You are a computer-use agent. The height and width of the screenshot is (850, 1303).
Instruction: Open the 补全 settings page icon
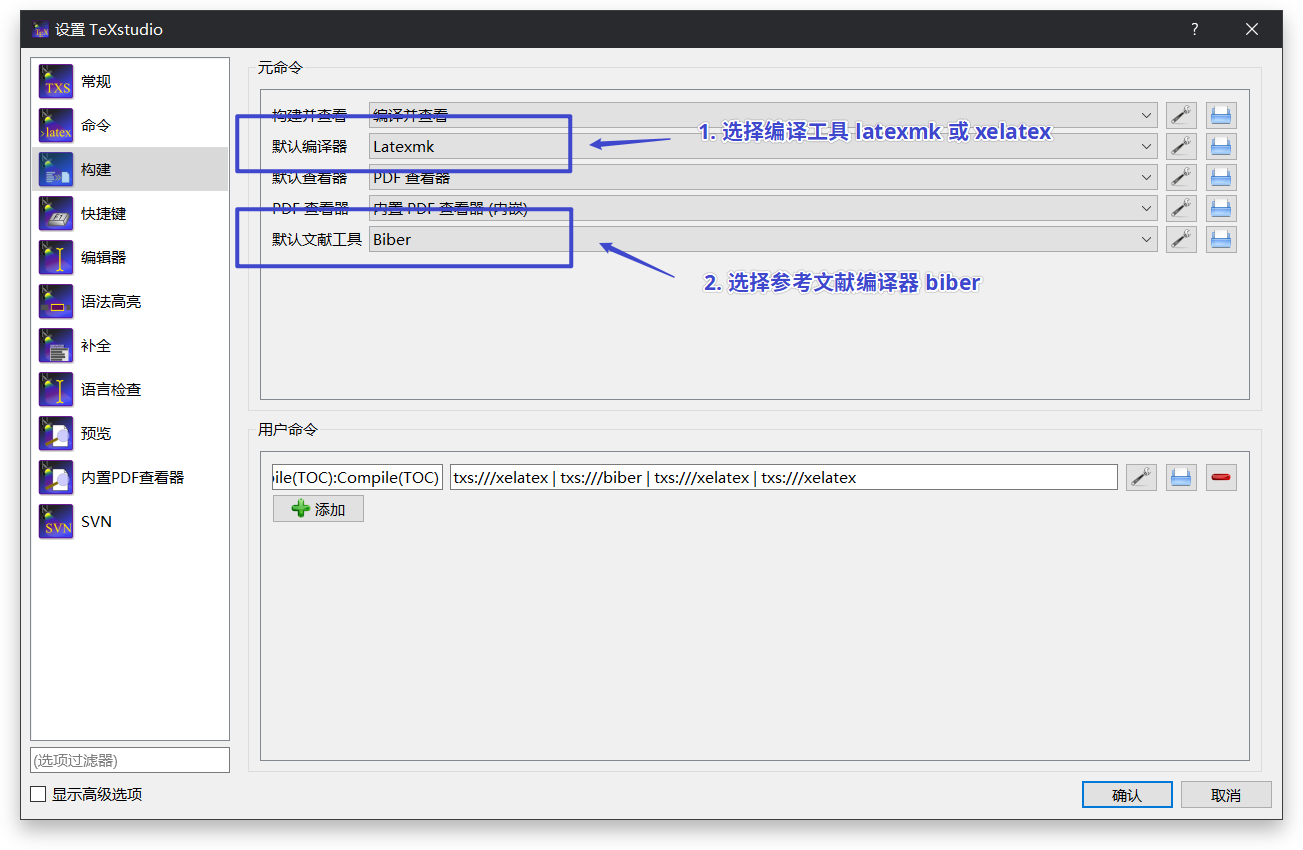click(x=56, y=345)
